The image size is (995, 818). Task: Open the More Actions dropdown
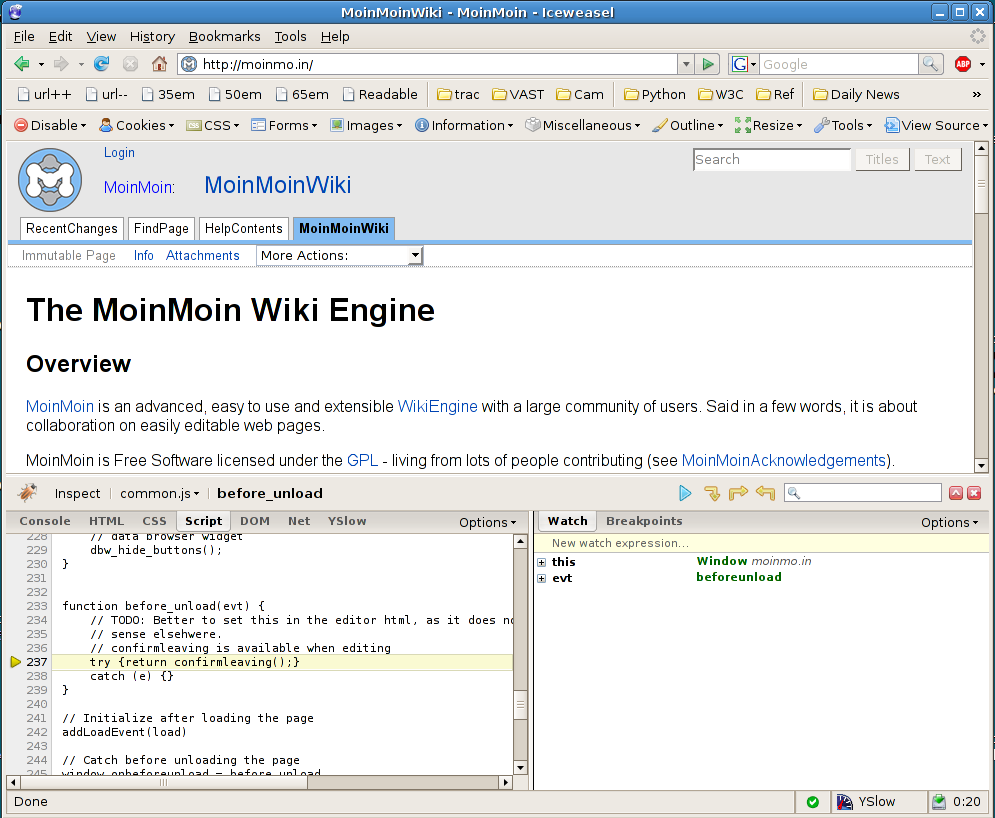coord(340,256)
